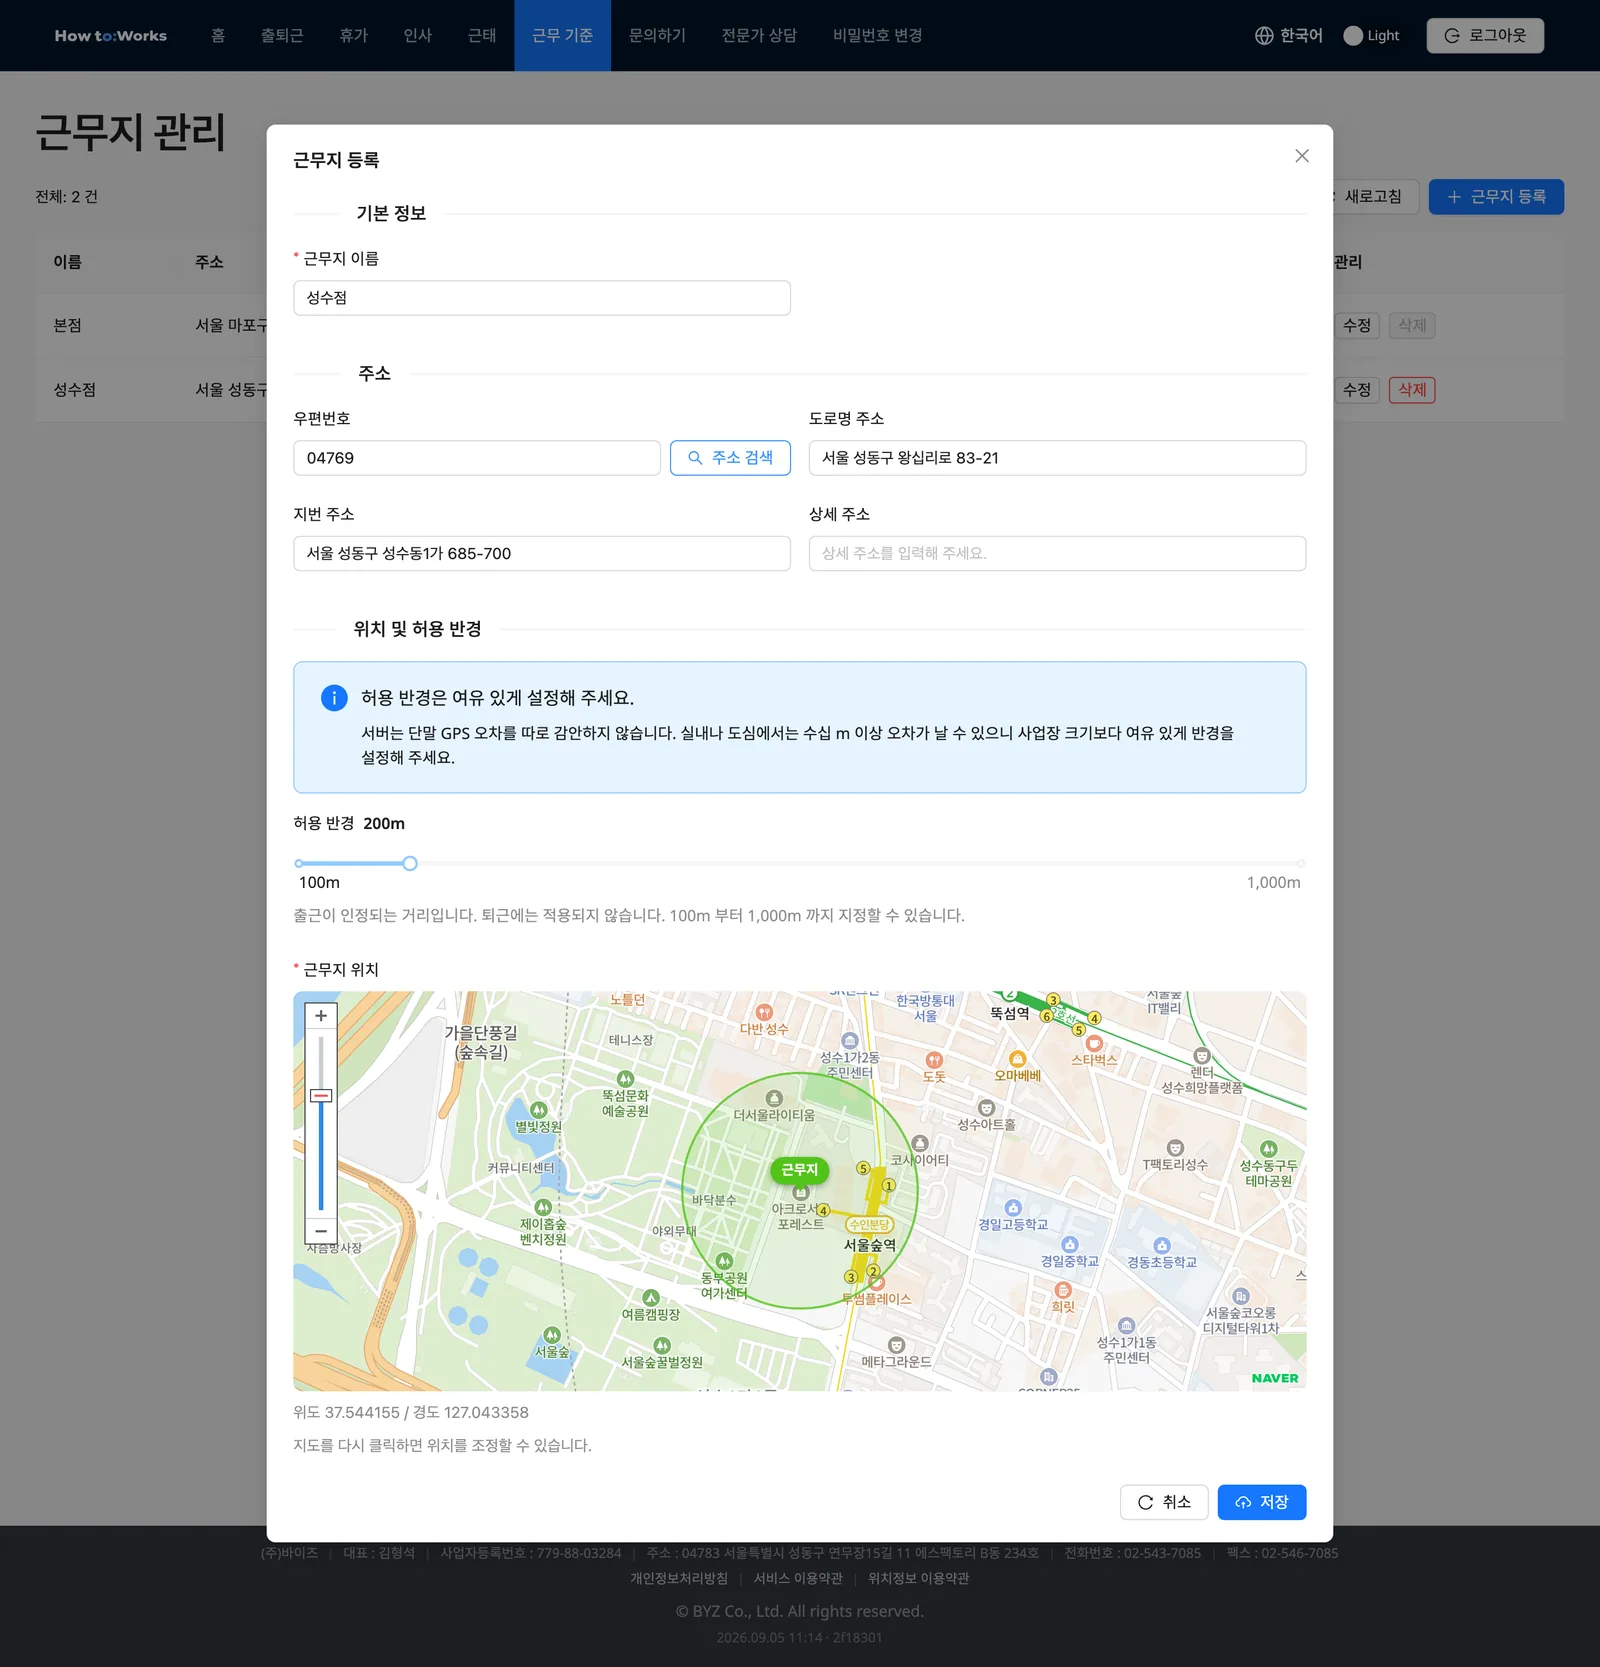Viewport: 1600px width, 1667px height.
Task: Toggle the Light theme switch
Action: [1353, 36]
